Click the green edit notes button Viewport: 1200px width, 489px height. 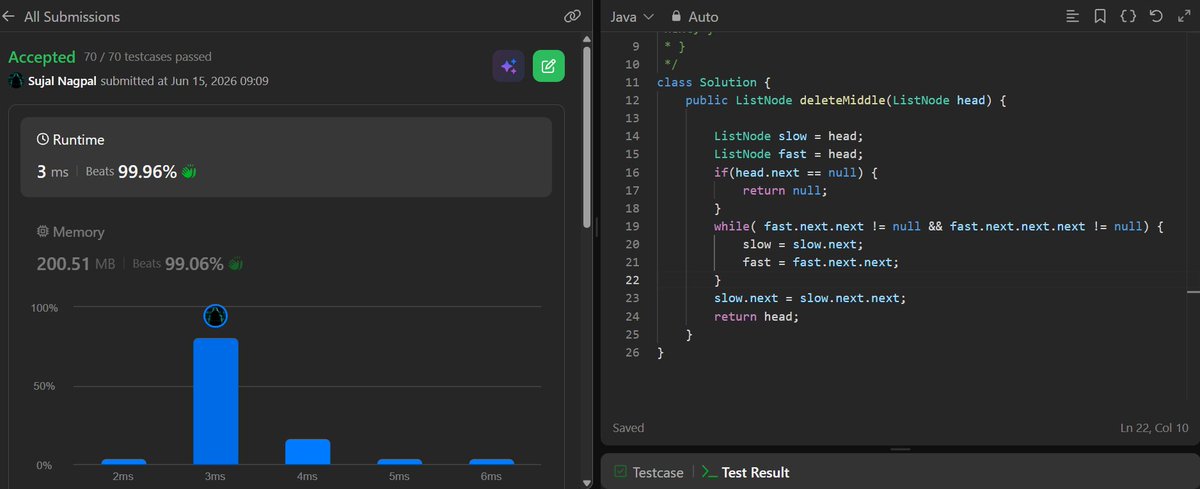548,66
